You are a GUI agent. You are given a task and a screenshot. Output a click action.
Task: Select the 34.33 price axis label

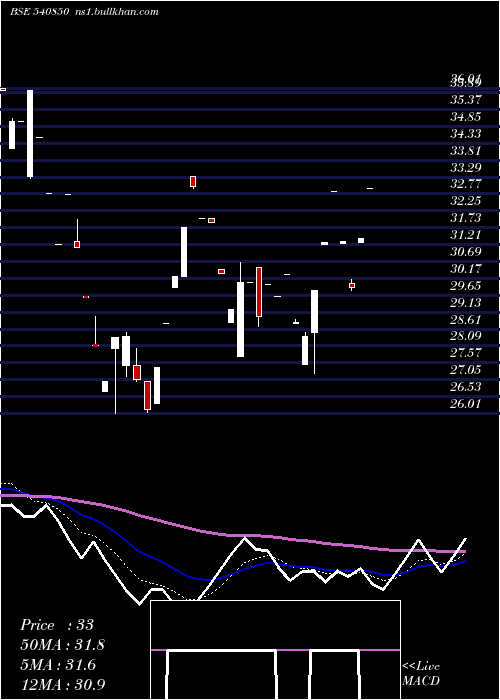(x=466, y=134)
